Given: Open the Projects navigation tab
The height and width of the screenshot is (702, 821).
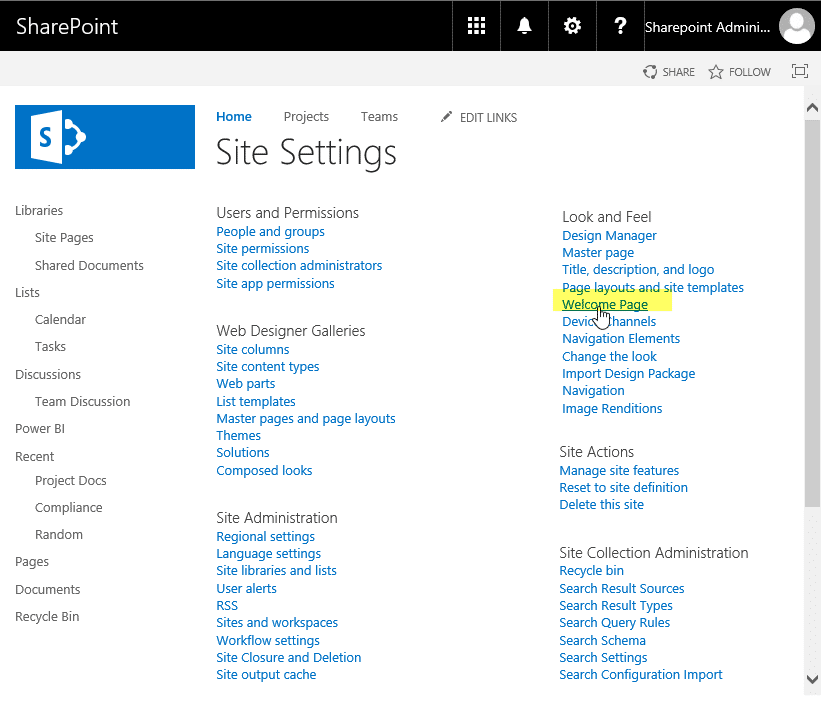Looking at the screenshot, I should [x=306, y=117].
